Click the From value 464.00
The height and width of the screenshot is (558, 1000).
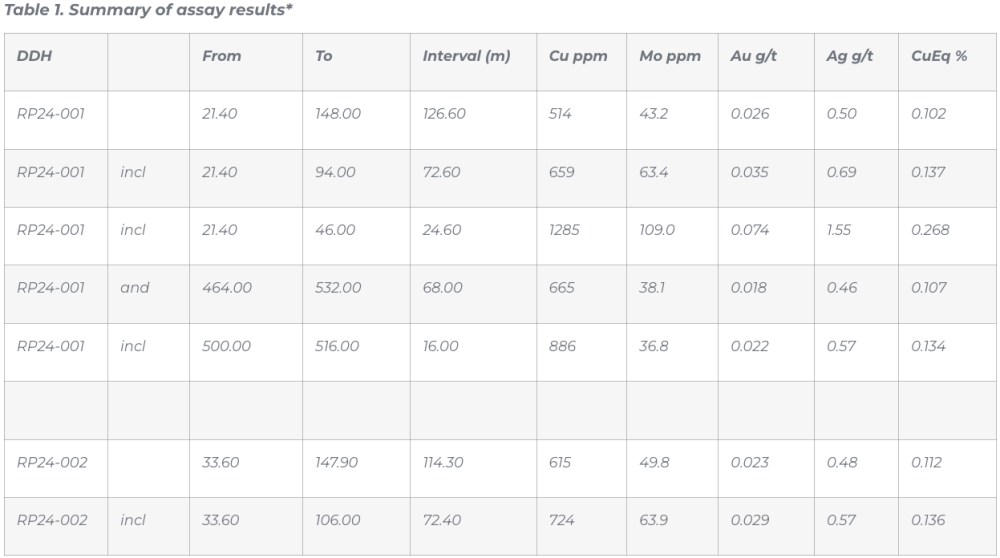(227, 288)
